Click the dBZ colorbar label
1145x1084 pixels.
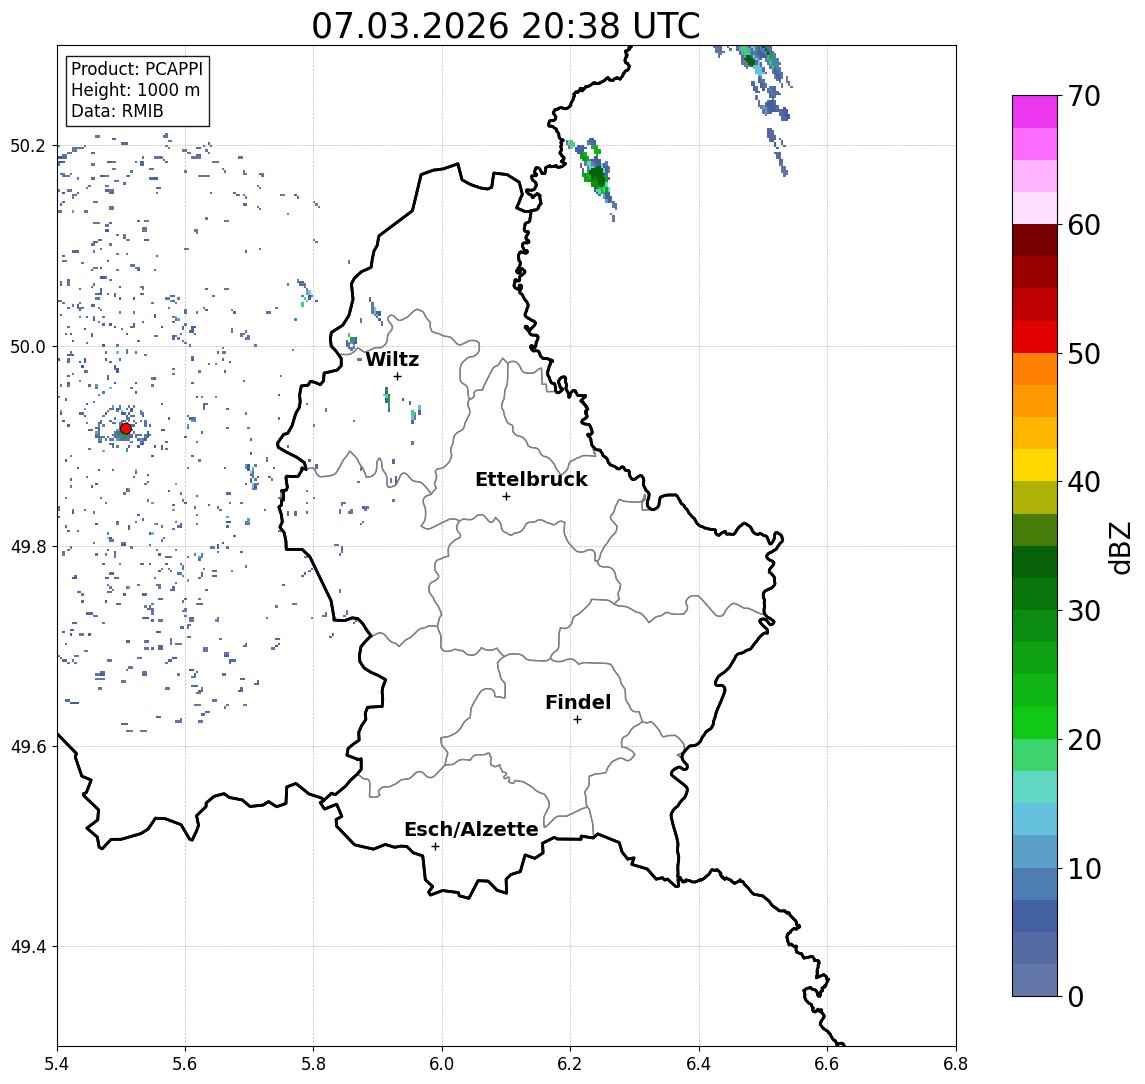(1121, 548)
